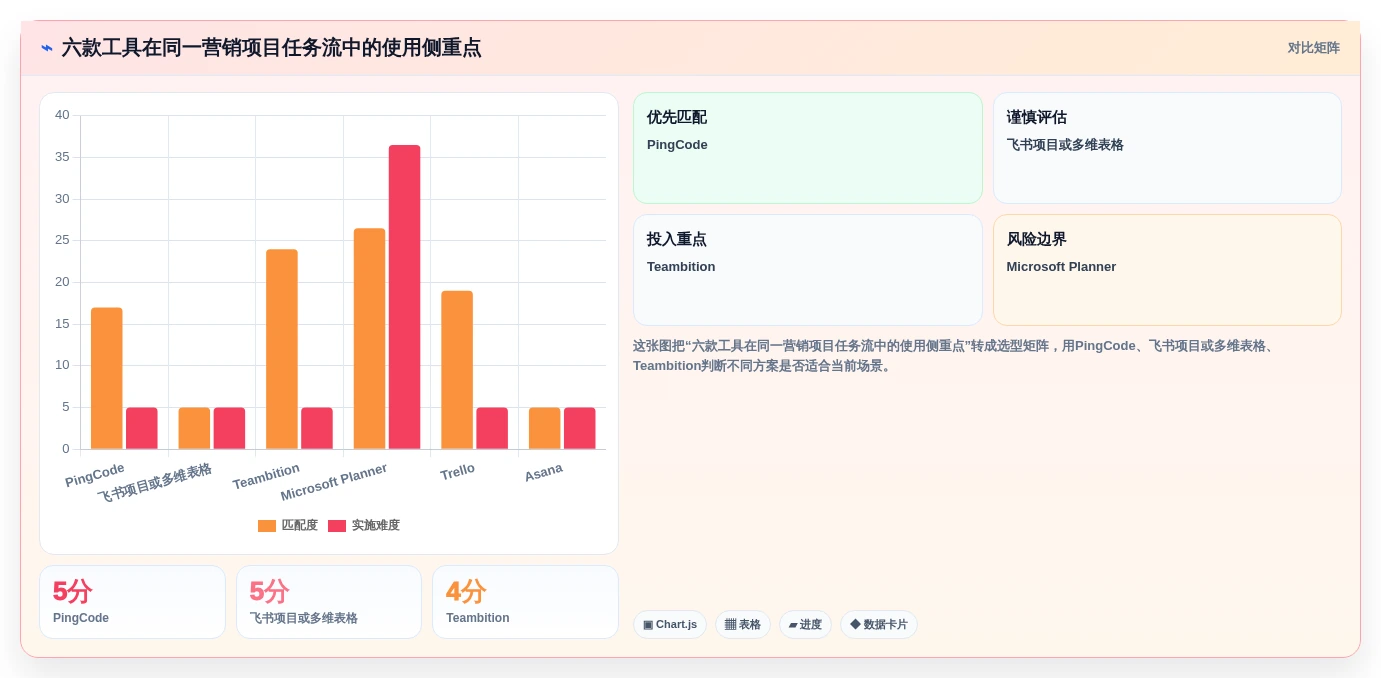This screenshot has height=678, width=1381.
Task: Click the 4分 Teambition stat card
Action: tap(525, 602)
